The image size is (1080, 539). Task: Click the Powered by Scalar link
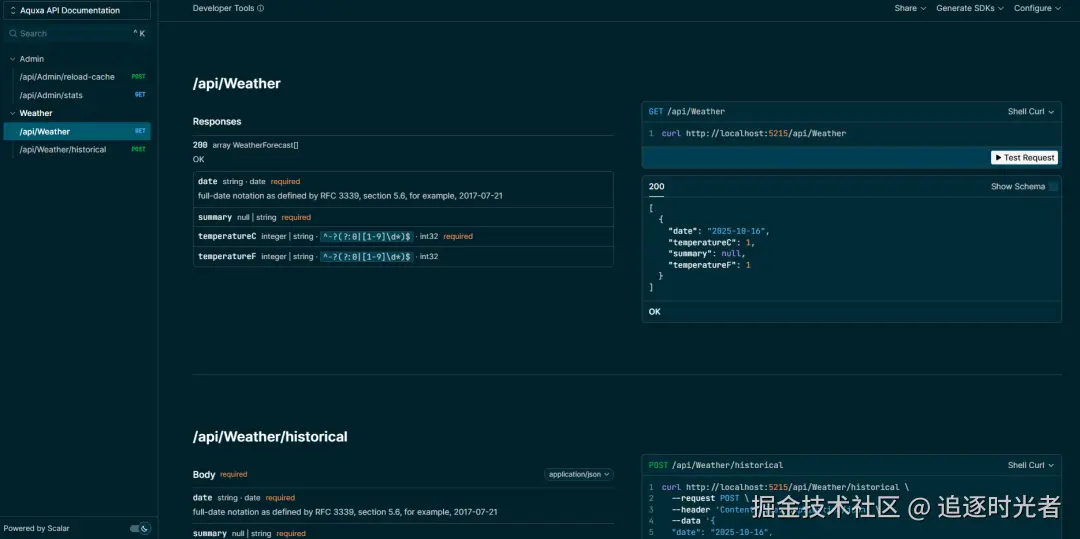pyautogui.click(x=37, y=528)
